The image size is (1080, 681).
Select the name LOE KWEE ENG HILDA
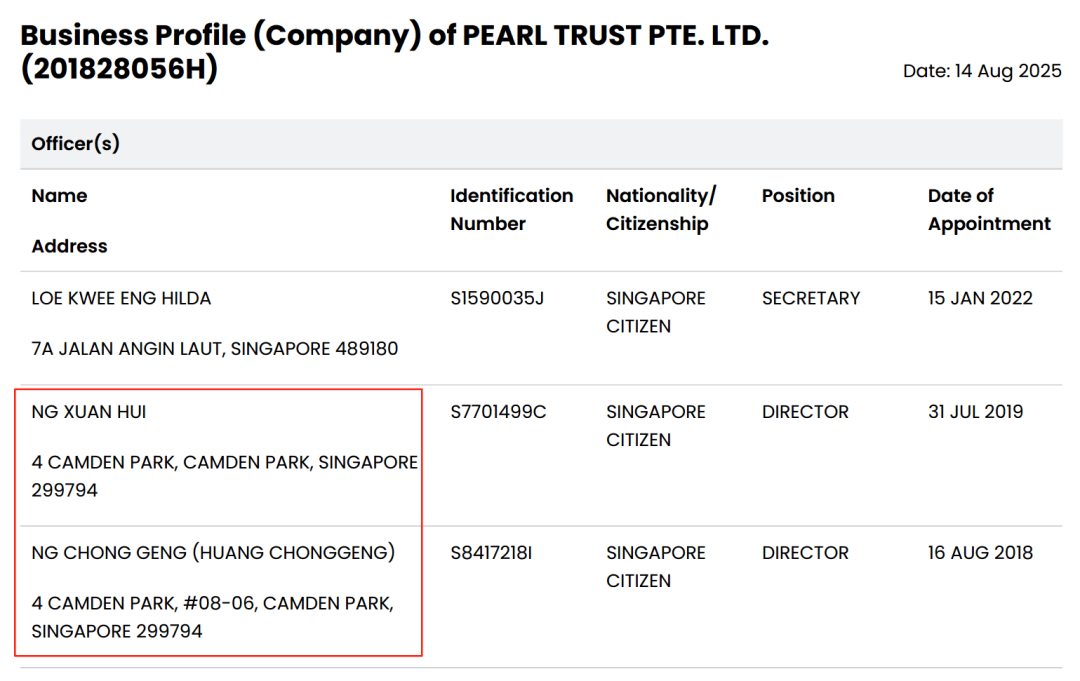(121, 299)
